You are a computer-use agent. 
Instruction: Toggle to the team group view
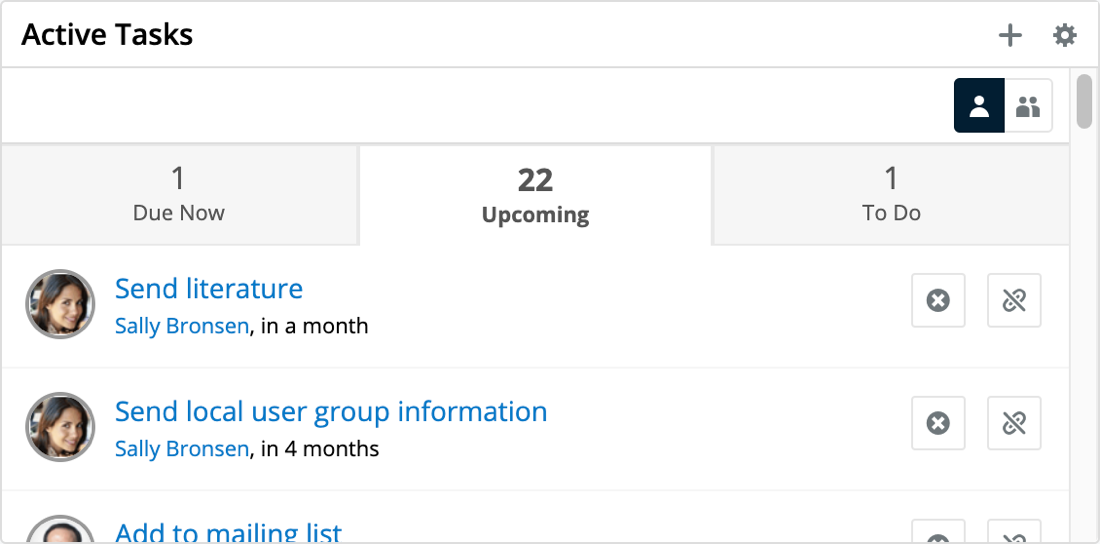click(x=1028, y=106)
